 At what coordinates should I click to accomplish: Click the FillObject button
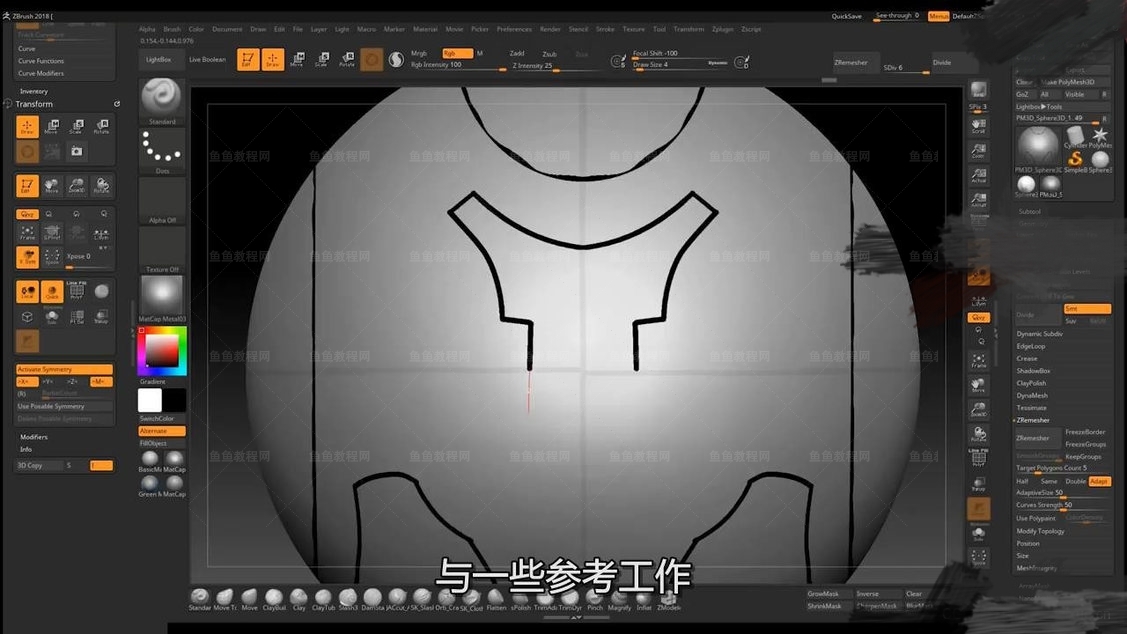[x=162, y=443]
